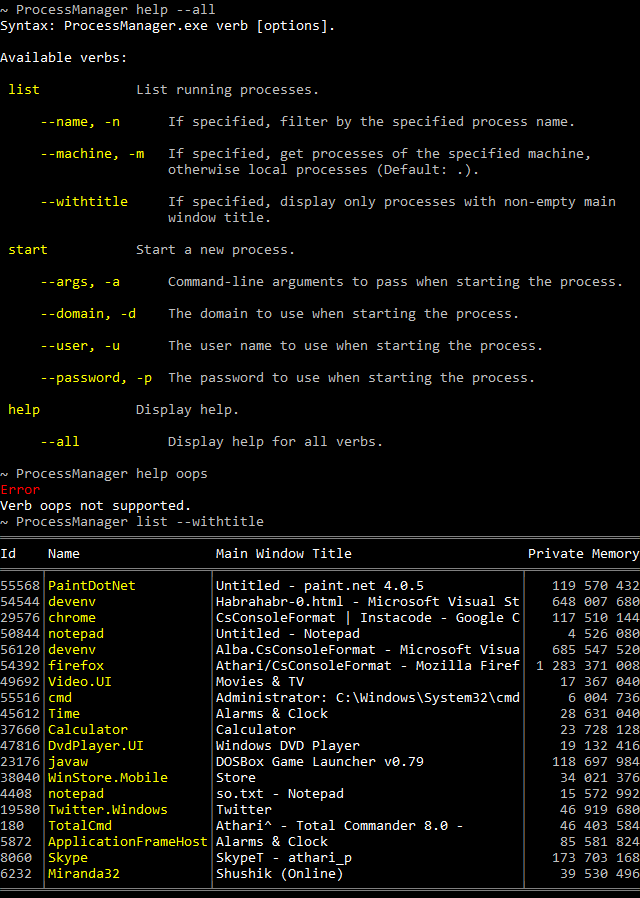The height and width of the screenshot is (898, 640).
Task: Click 'Movies & TV' window title
Action: pos(259,682)
